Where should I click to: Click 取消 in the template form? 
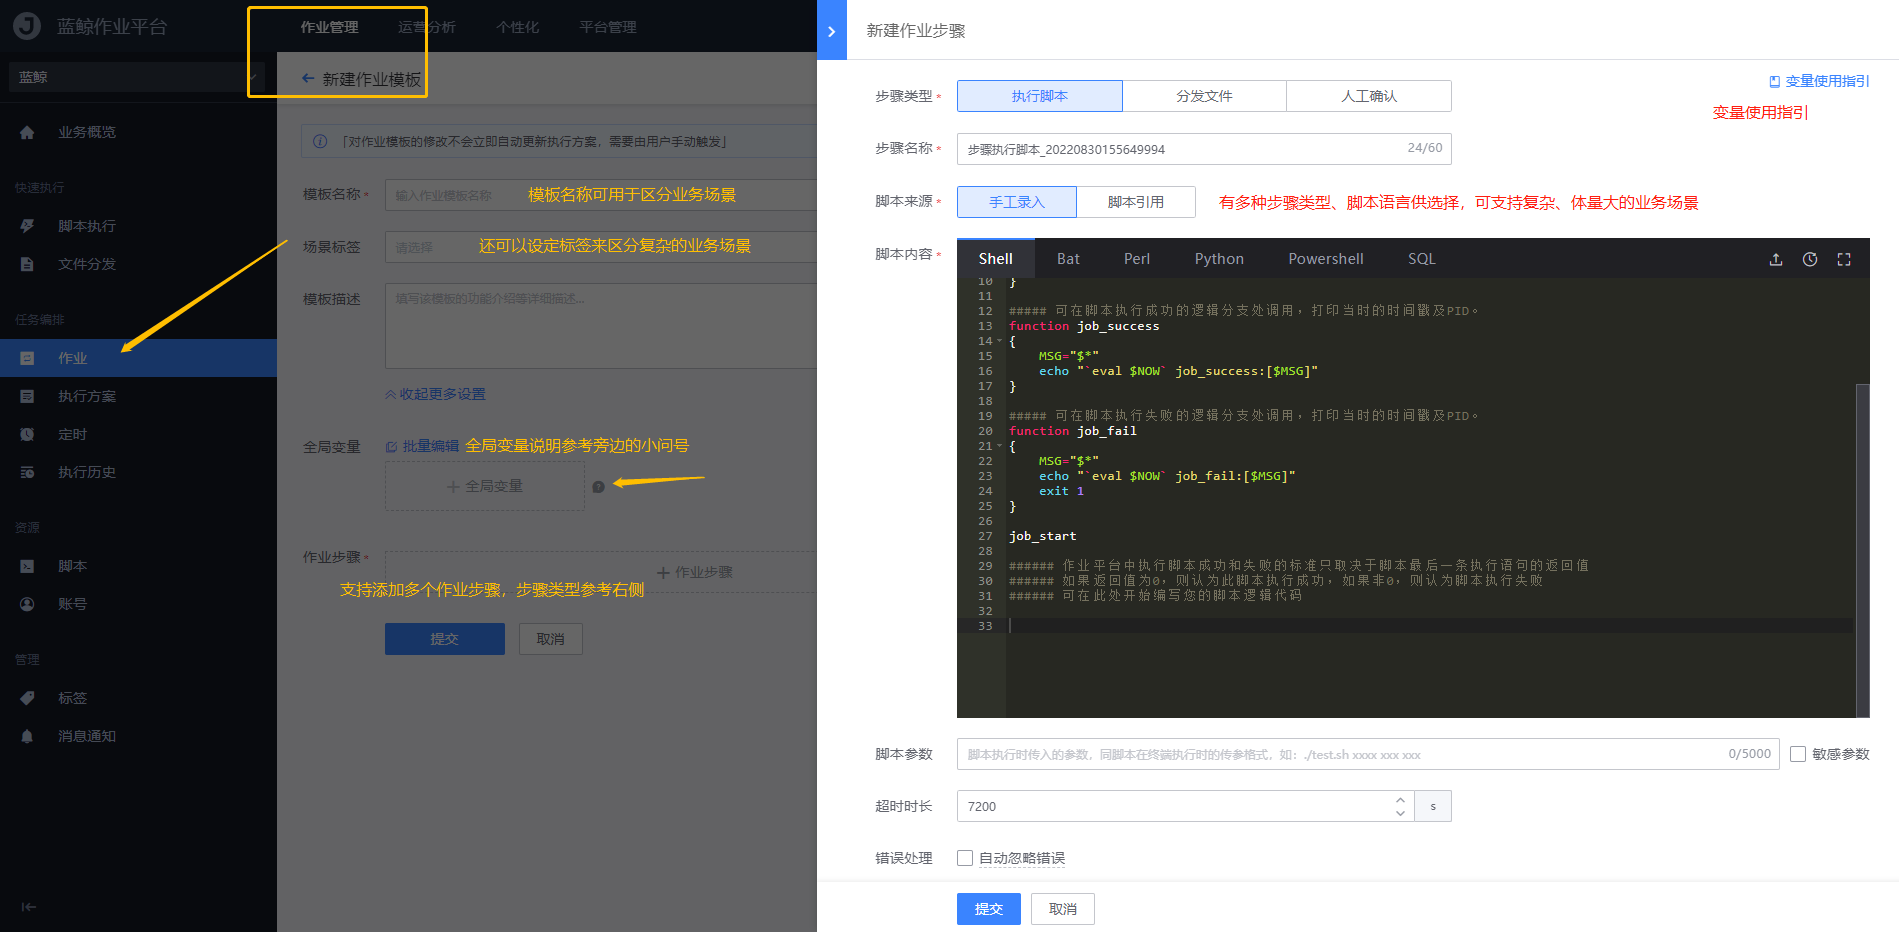(551, 639)
